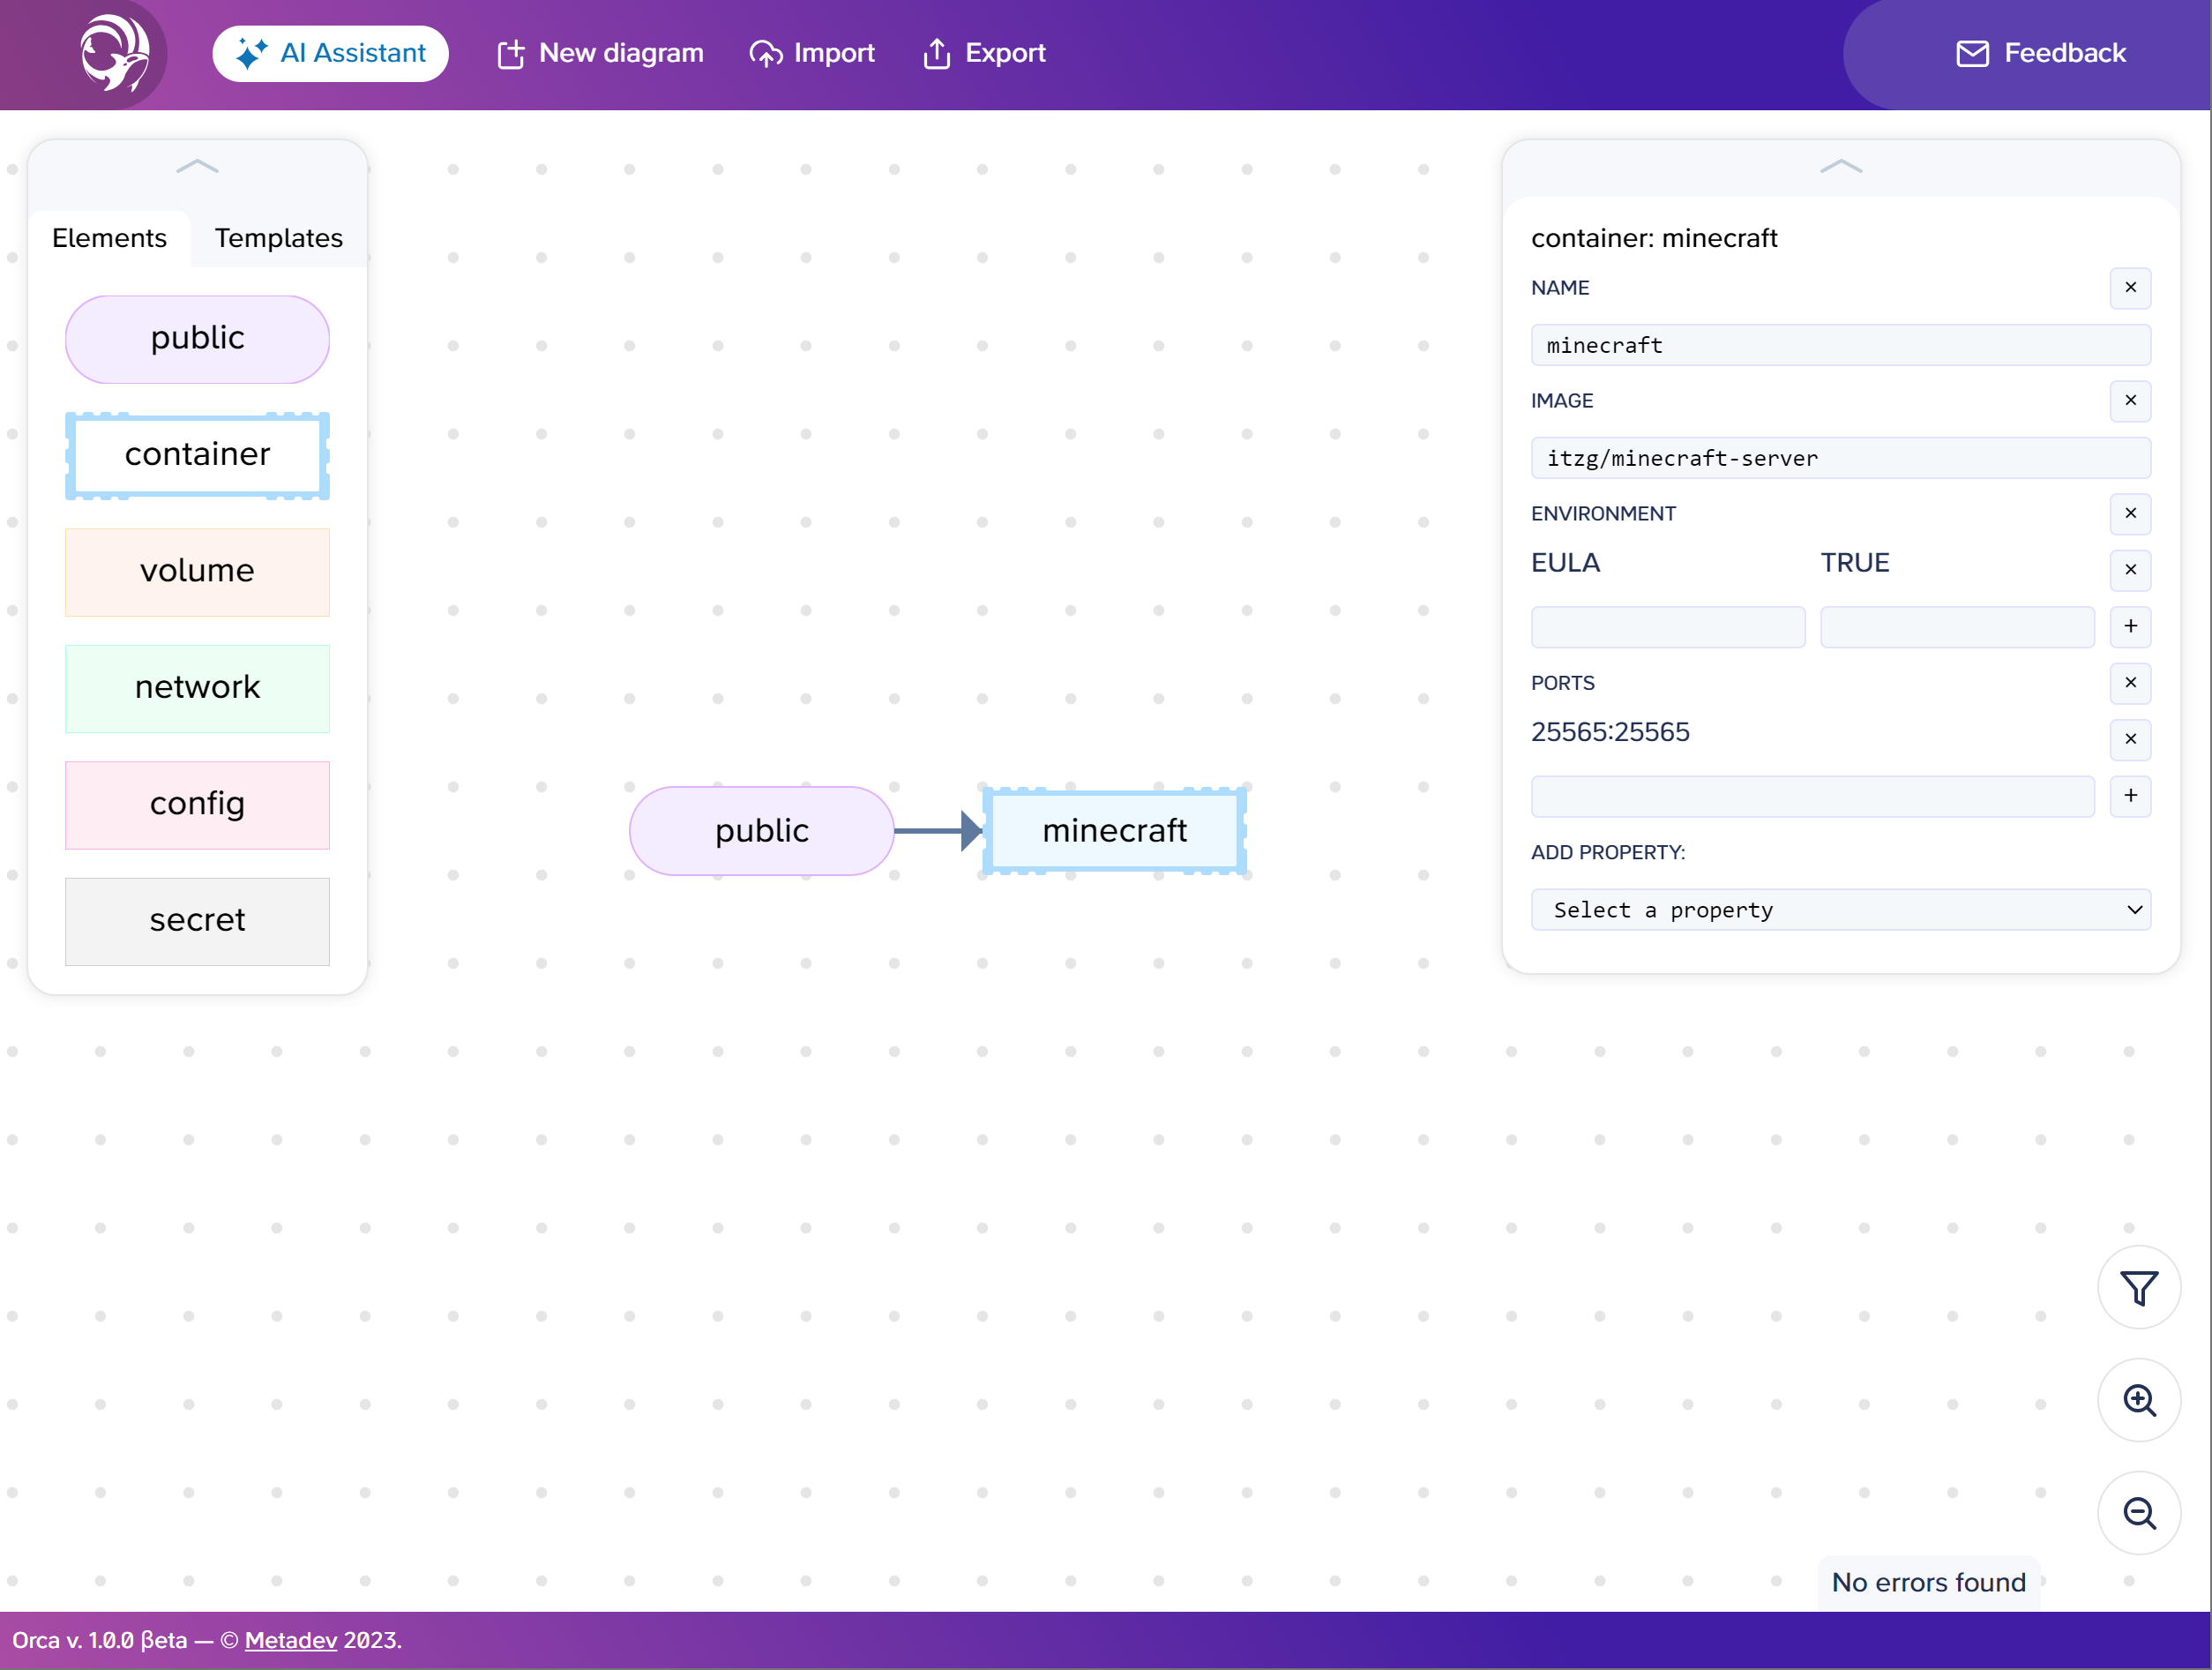
Task: Select the minecraft node on canvas
Action: coord(1114,830)
